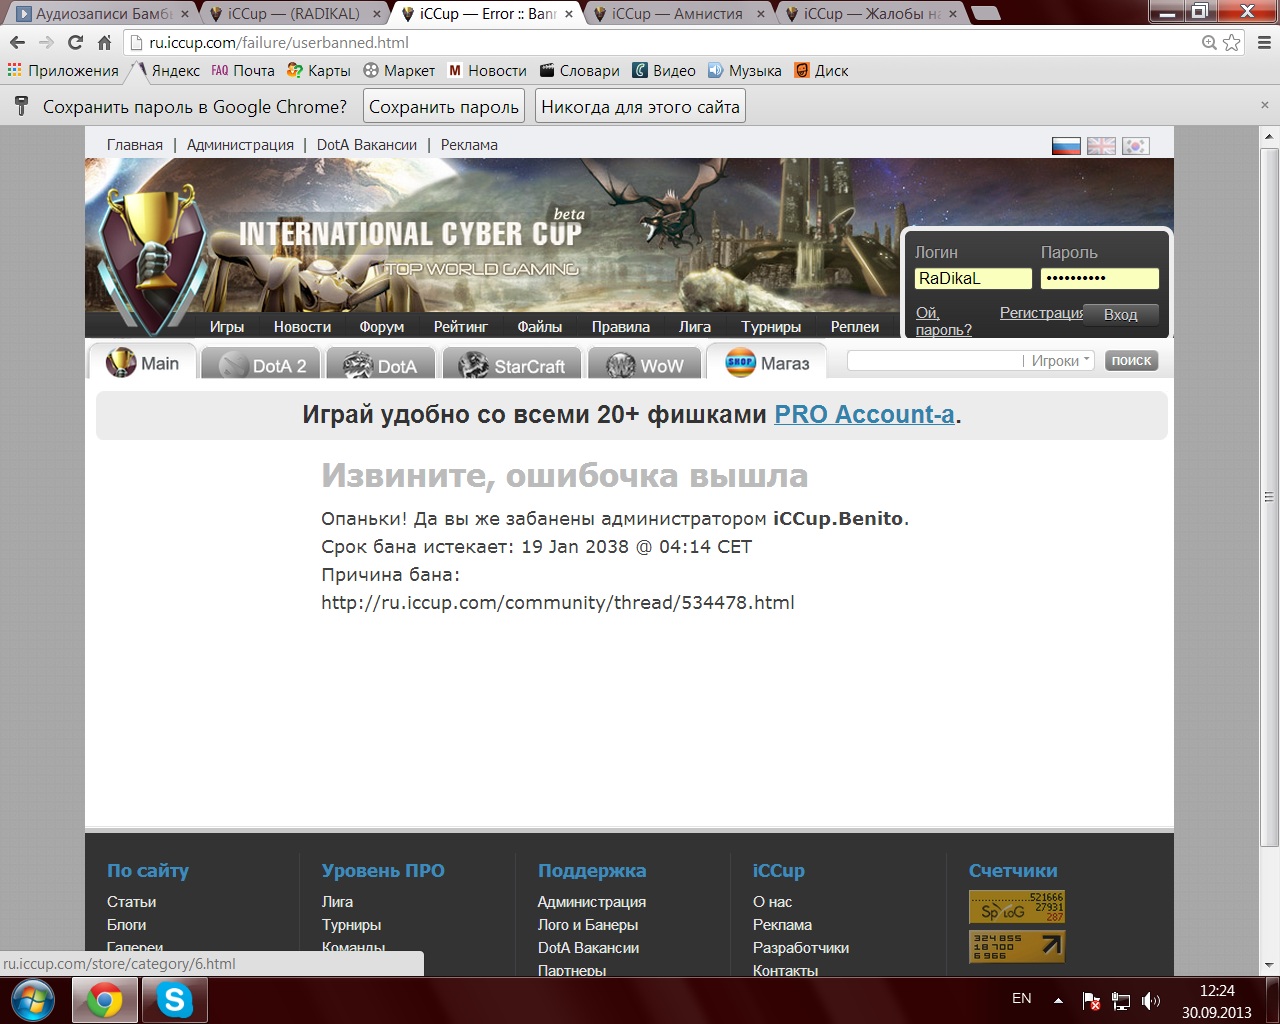This screenshot has width=1280, height=1024.
Task: Open the Яндекс bookmark
Action: (x=168, y=71)
